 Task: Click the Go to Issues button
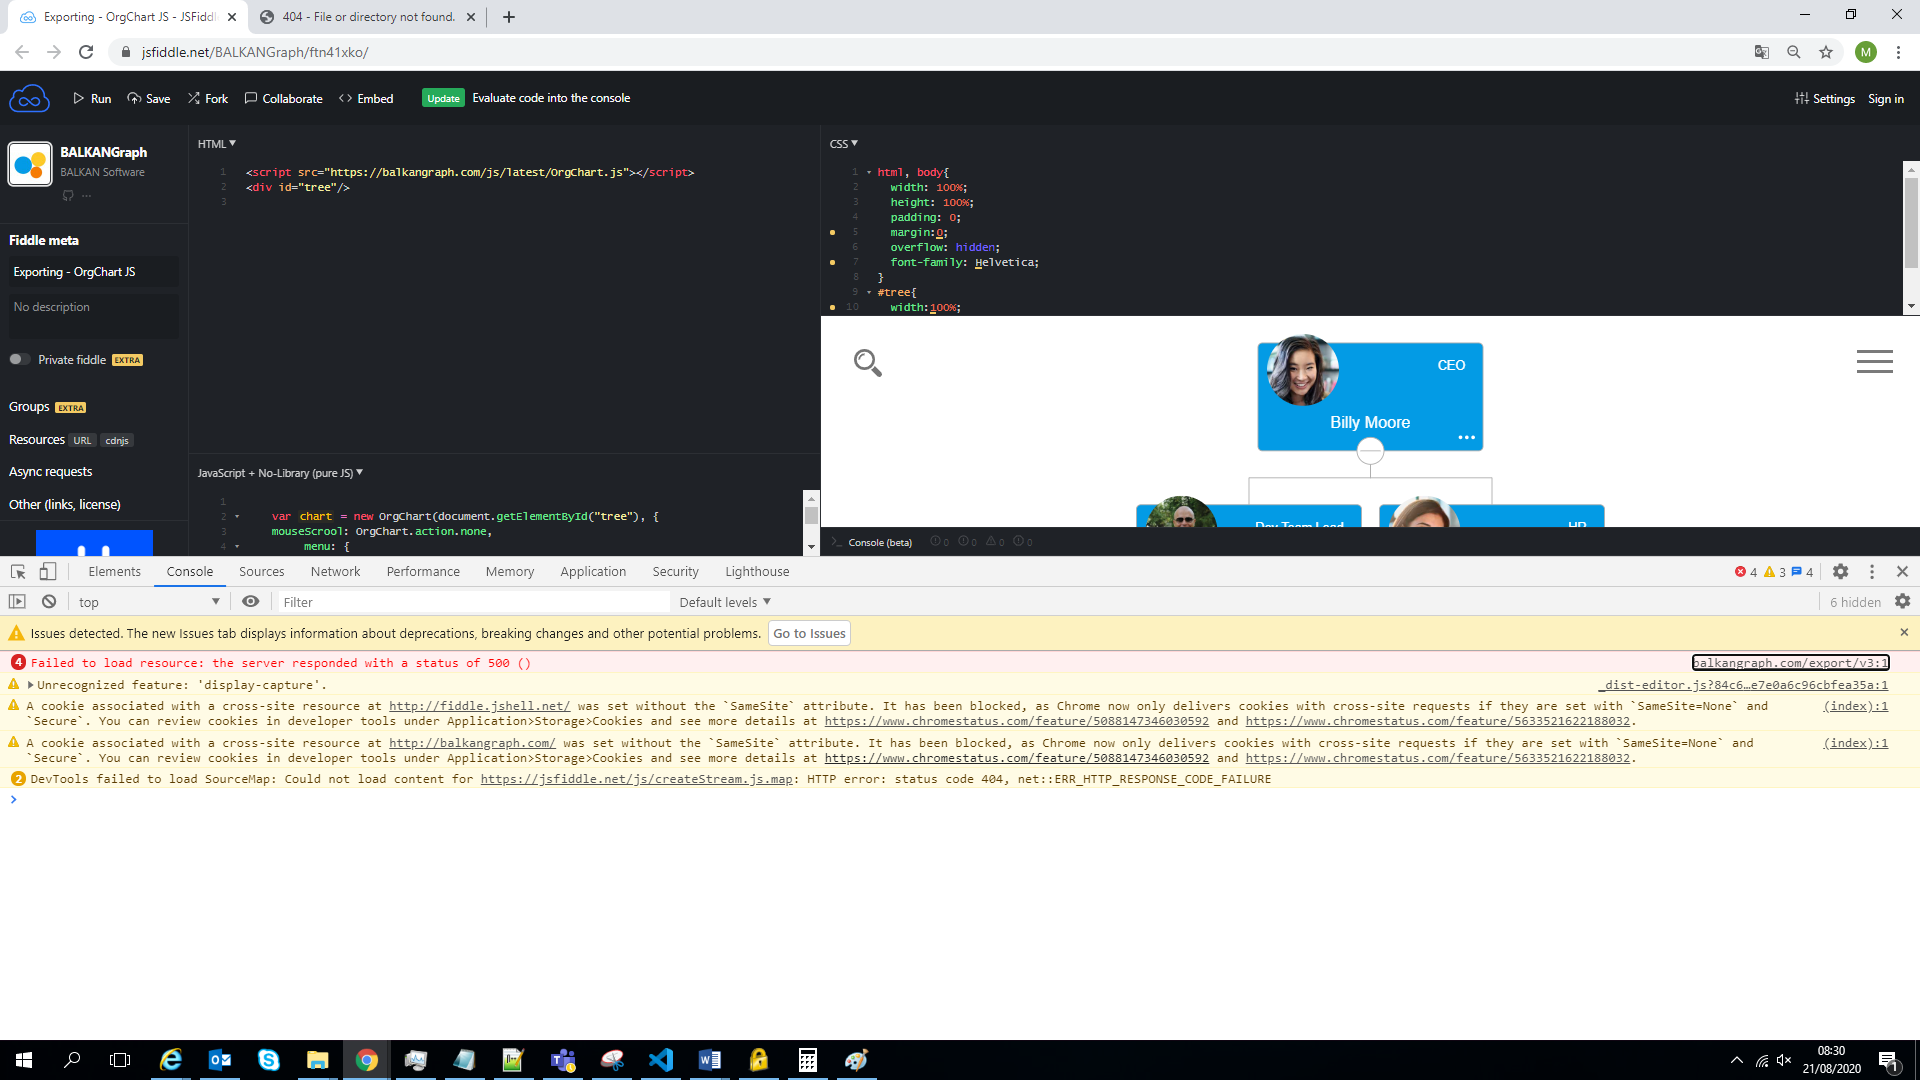[808, 632]
